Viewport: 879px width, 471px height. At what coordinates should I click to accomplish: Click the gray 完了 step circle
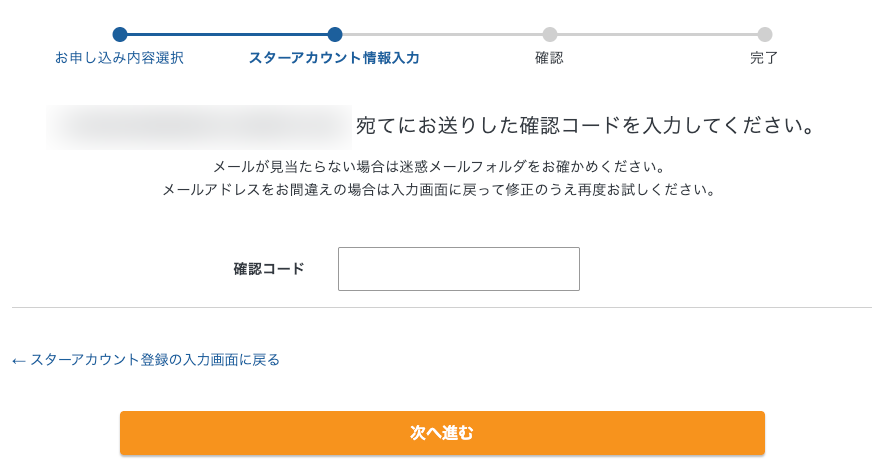pos(765,34)
